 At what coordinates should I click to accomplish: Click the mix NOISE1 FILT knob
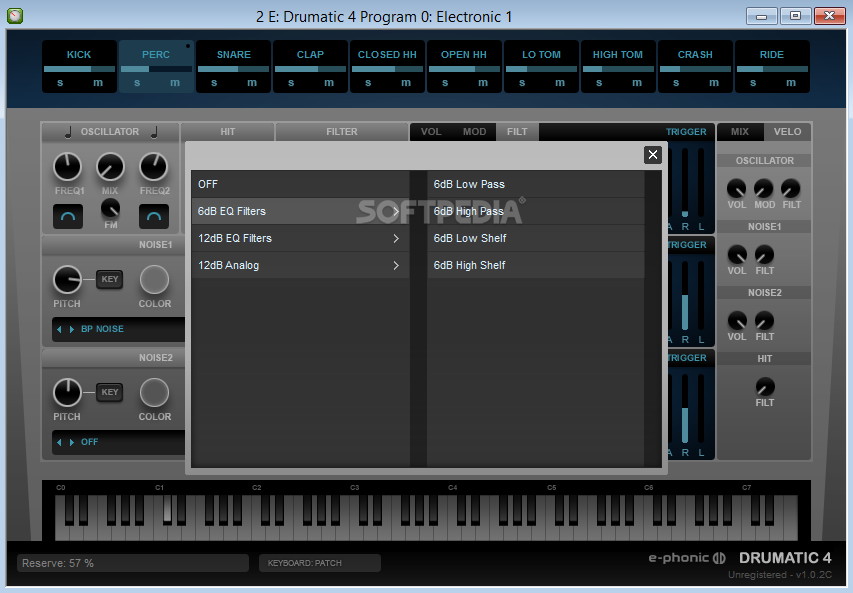pyautogui.click(x=764, y=254)
